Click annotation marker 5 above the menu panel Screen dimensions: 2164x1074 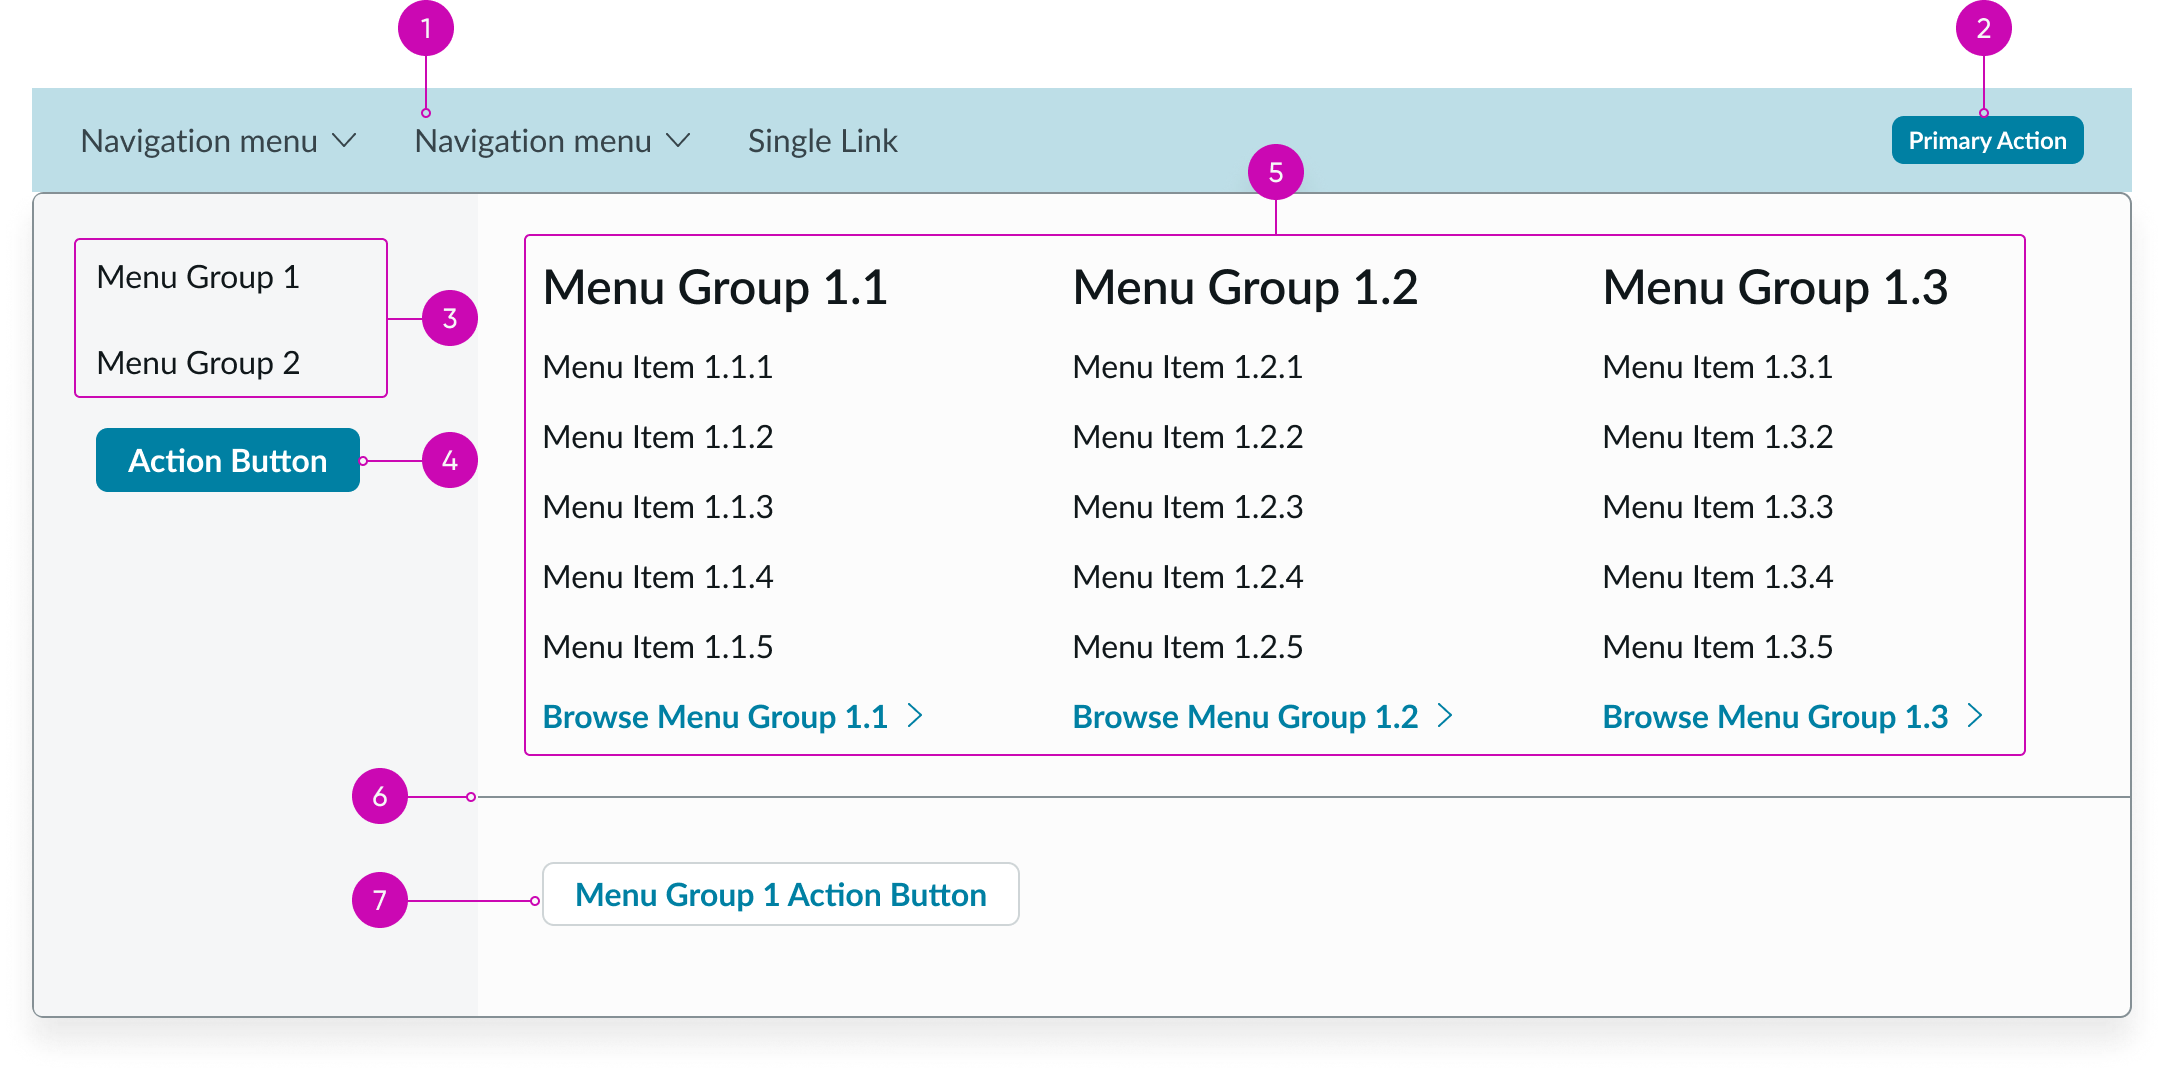point(1278,172)
